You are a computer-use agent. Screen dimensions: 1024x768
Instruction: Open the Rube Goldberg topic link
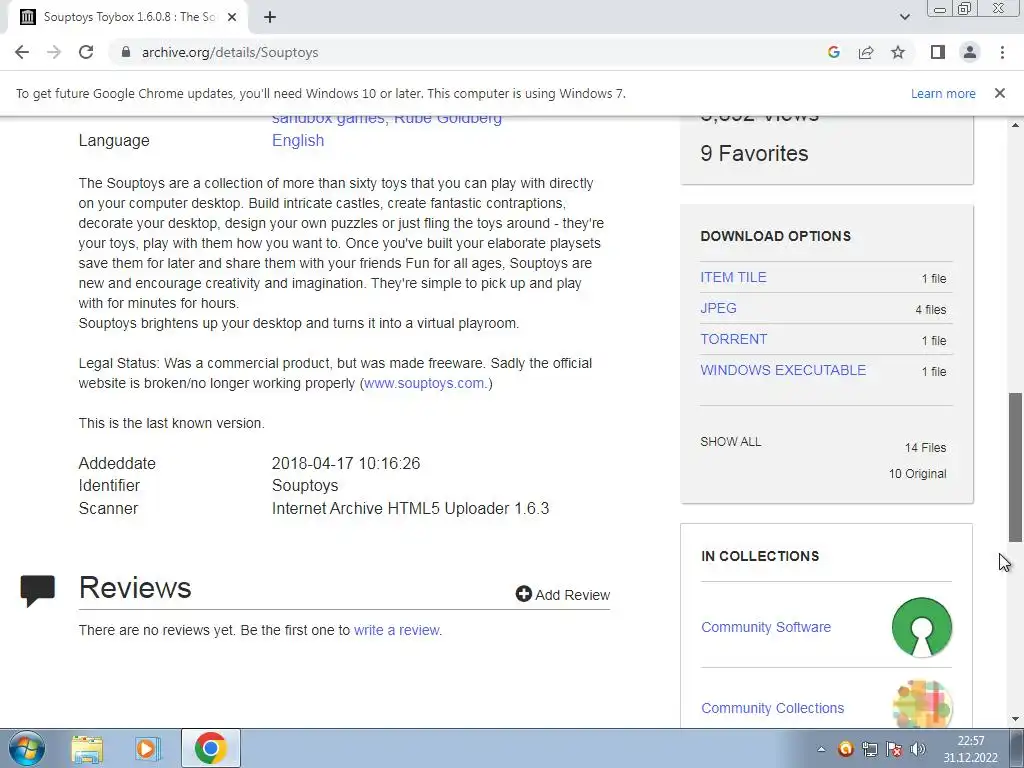click(x=447, y=119)
